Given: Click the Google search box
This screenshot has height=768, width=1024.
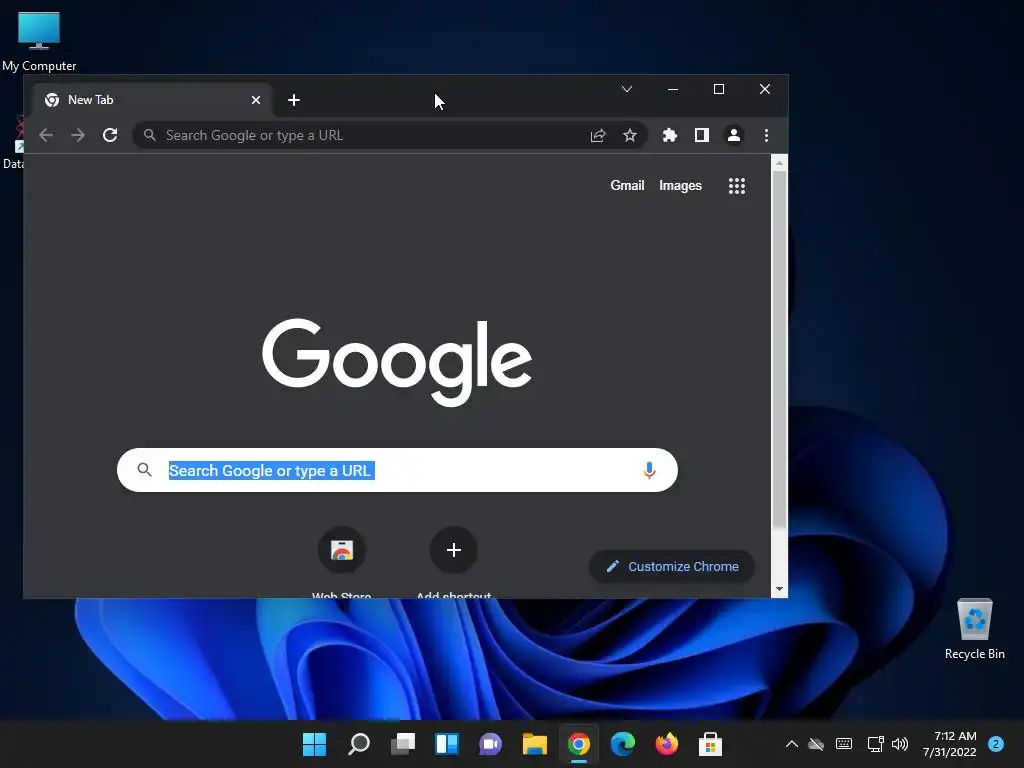Looking at the screenshot, I should pos(397,470).
